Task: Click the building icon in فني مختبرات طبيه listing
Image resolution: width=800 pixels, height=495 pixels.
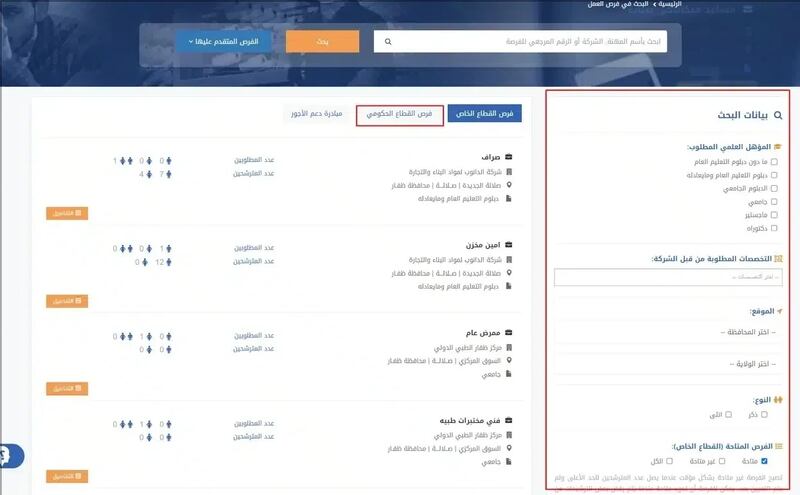Action: click(509, 435)
